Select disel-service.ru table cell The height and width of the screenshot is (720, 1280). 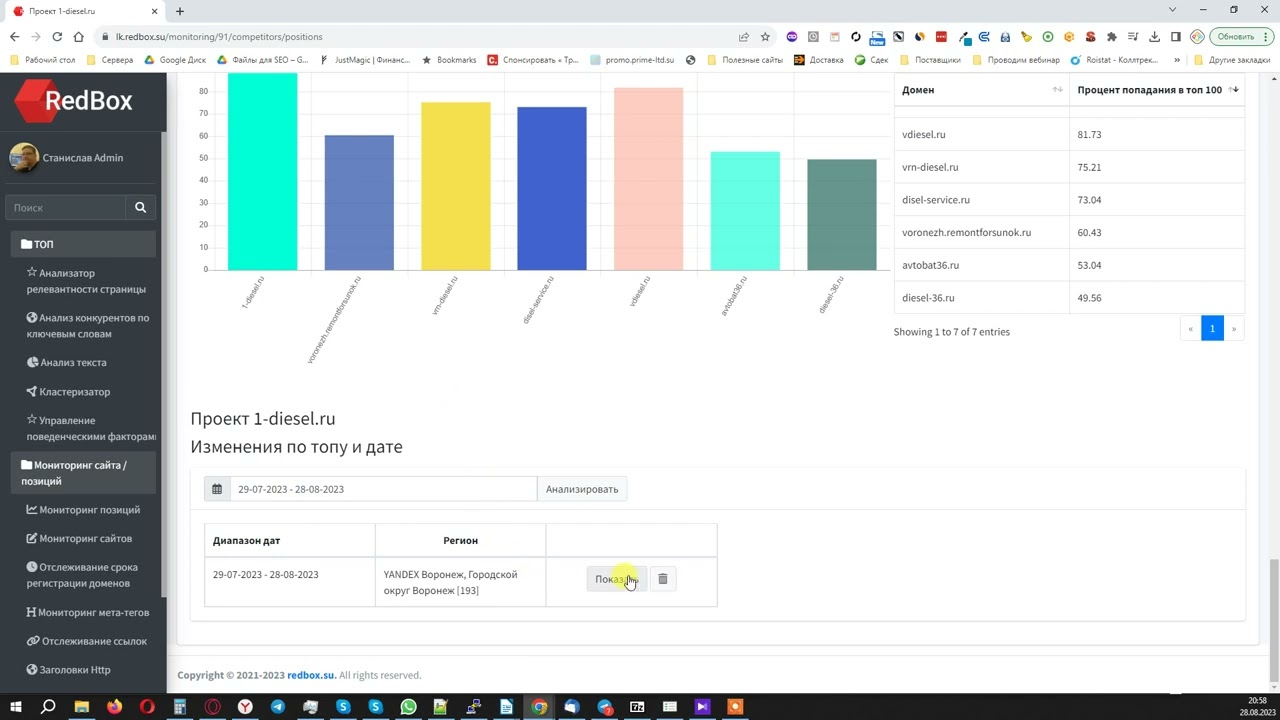tap(981, 200)
